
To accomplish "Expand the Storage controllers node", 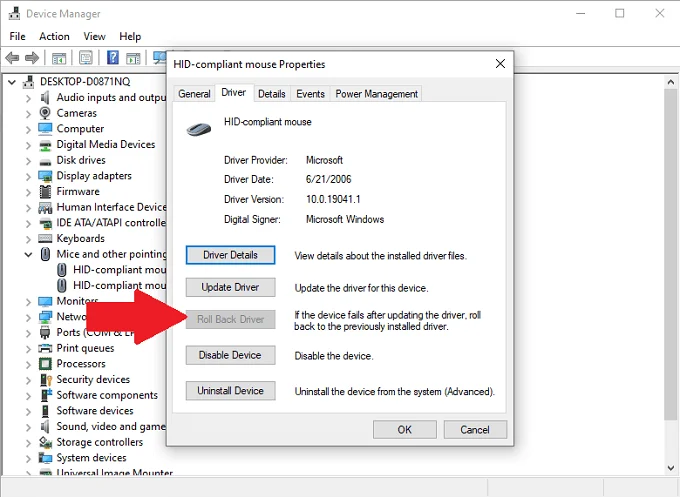I will 28,443.
